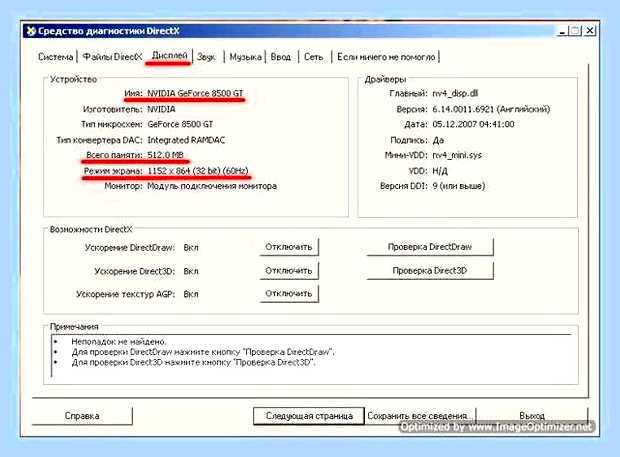Image resolution: width=620 pixels, height=457 pixels.
Task: Click Вкл status beside Ускорение текстур AGP
Action: pos(191,294)
